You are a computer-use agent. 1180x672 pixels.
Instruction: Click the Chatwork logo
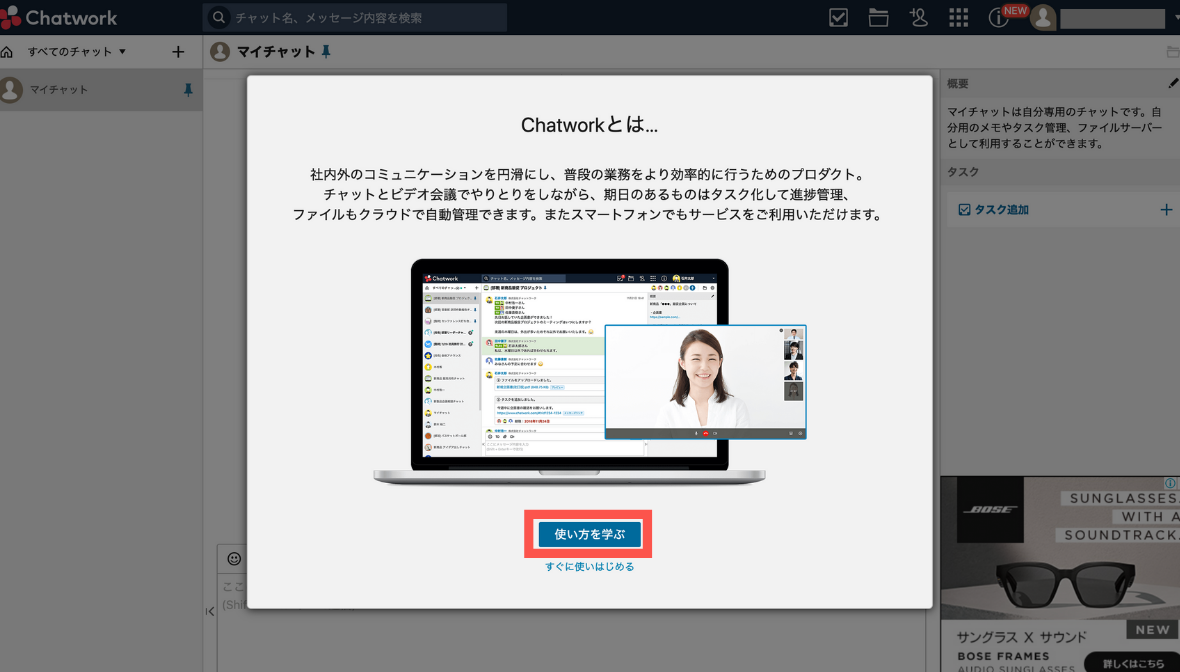point(59,17)
